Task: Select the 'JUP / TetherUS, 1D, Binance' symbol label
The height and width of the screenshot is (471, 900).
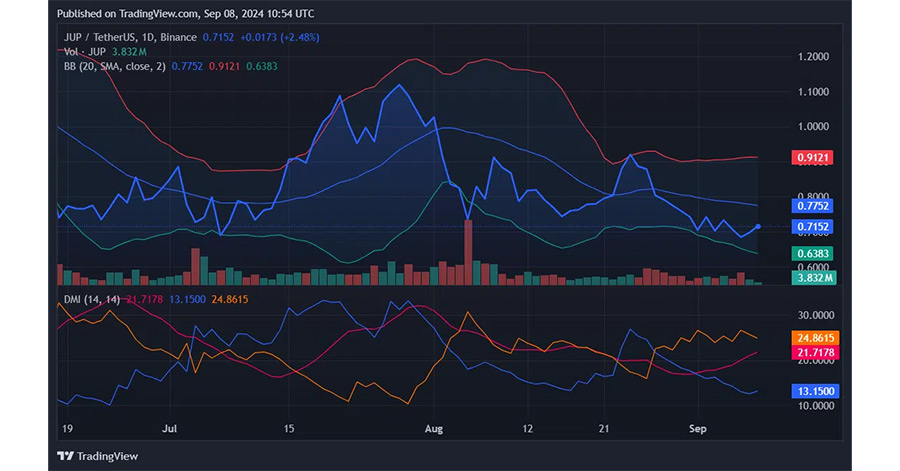Action: pyautogui.click(x=130, y=37)
